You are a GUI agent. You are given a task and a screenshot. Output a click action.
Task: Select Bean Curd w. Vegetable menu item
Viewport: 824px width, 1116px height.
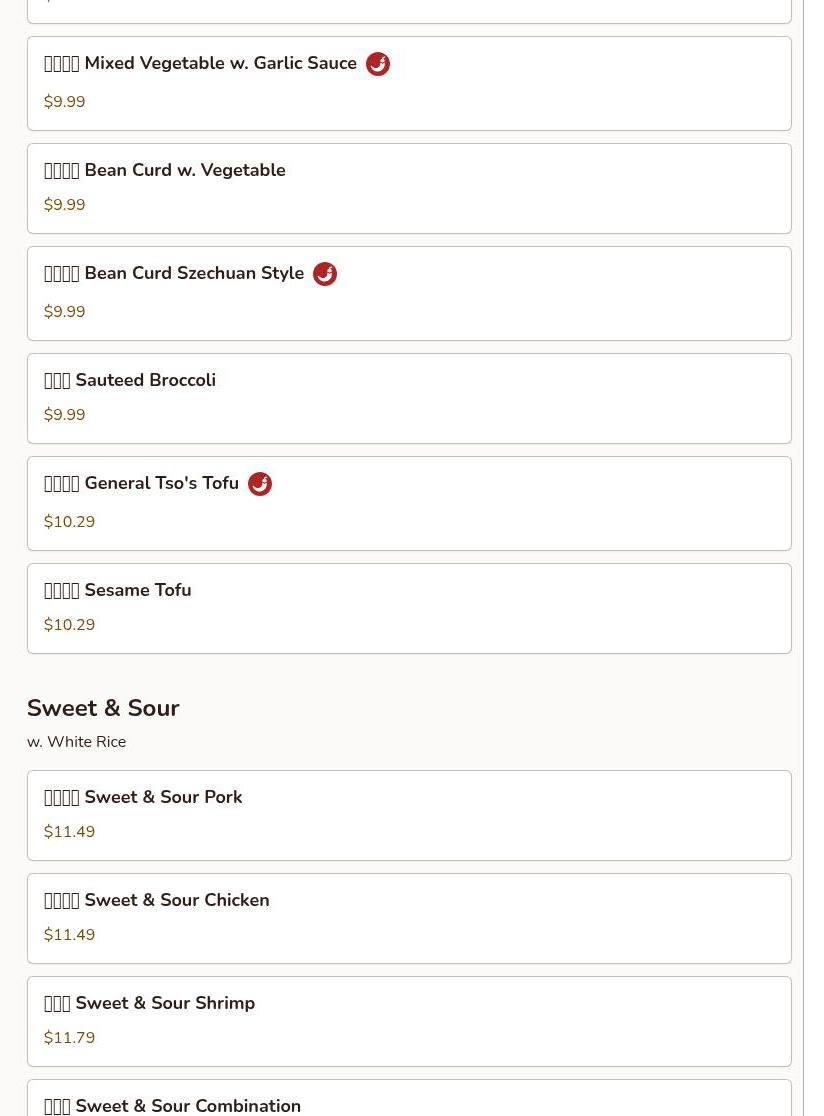click(409, 189)
